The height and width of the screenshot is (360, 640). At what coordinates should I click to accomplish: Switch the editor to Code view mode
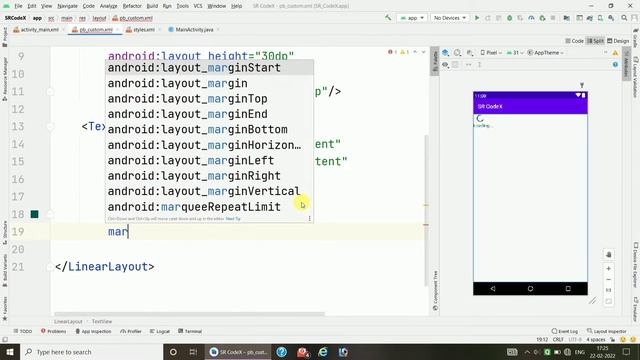(x=574, y=41)
